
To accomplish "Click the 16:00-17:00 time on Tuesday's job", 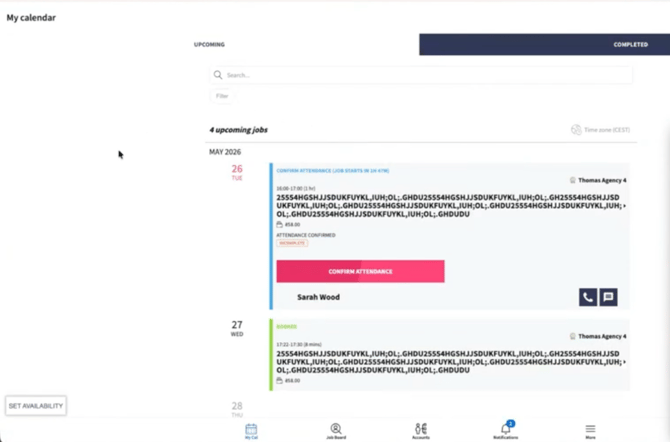I will (296, 189).
